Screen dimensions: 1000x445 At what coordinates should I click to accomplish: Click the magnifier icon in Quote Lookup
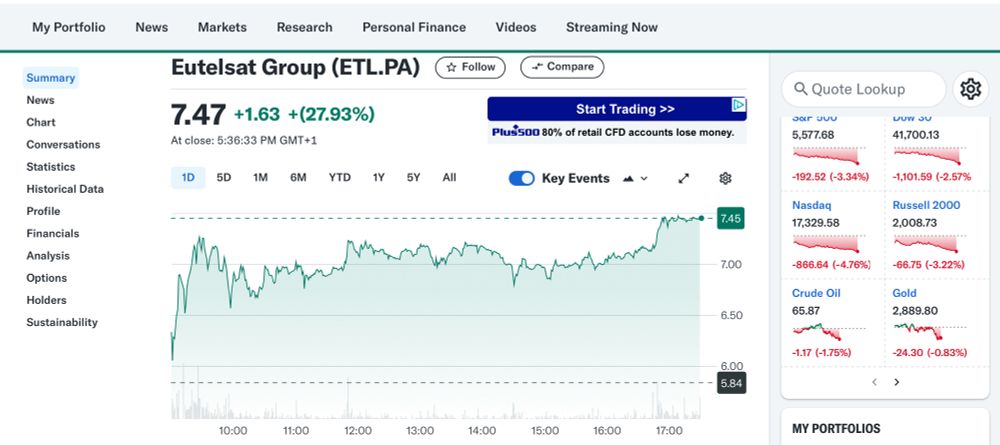click(x=800, y=89)
